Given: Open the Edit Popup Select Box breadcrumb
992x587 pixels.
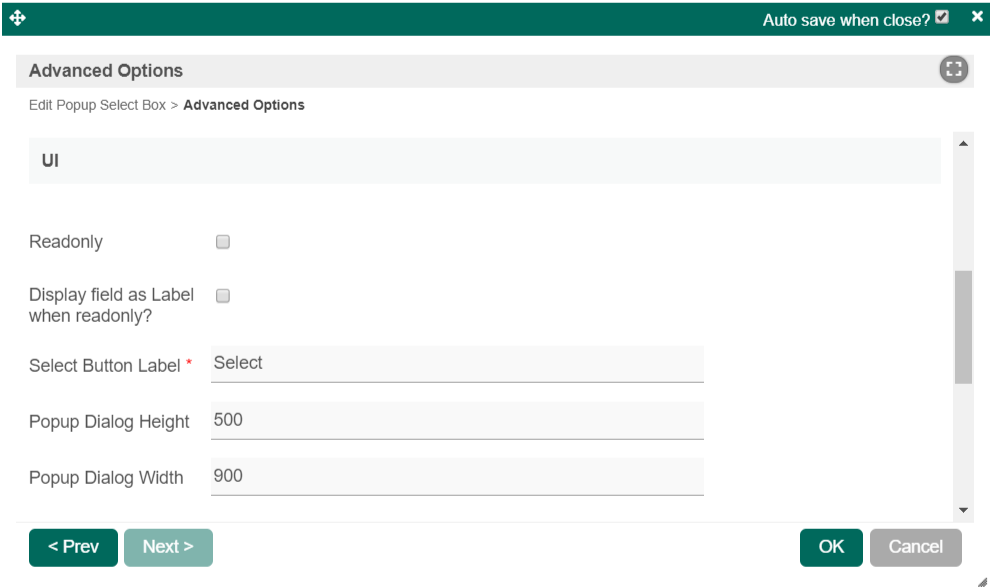Looking at the screenshot, I should click(97, 105).
